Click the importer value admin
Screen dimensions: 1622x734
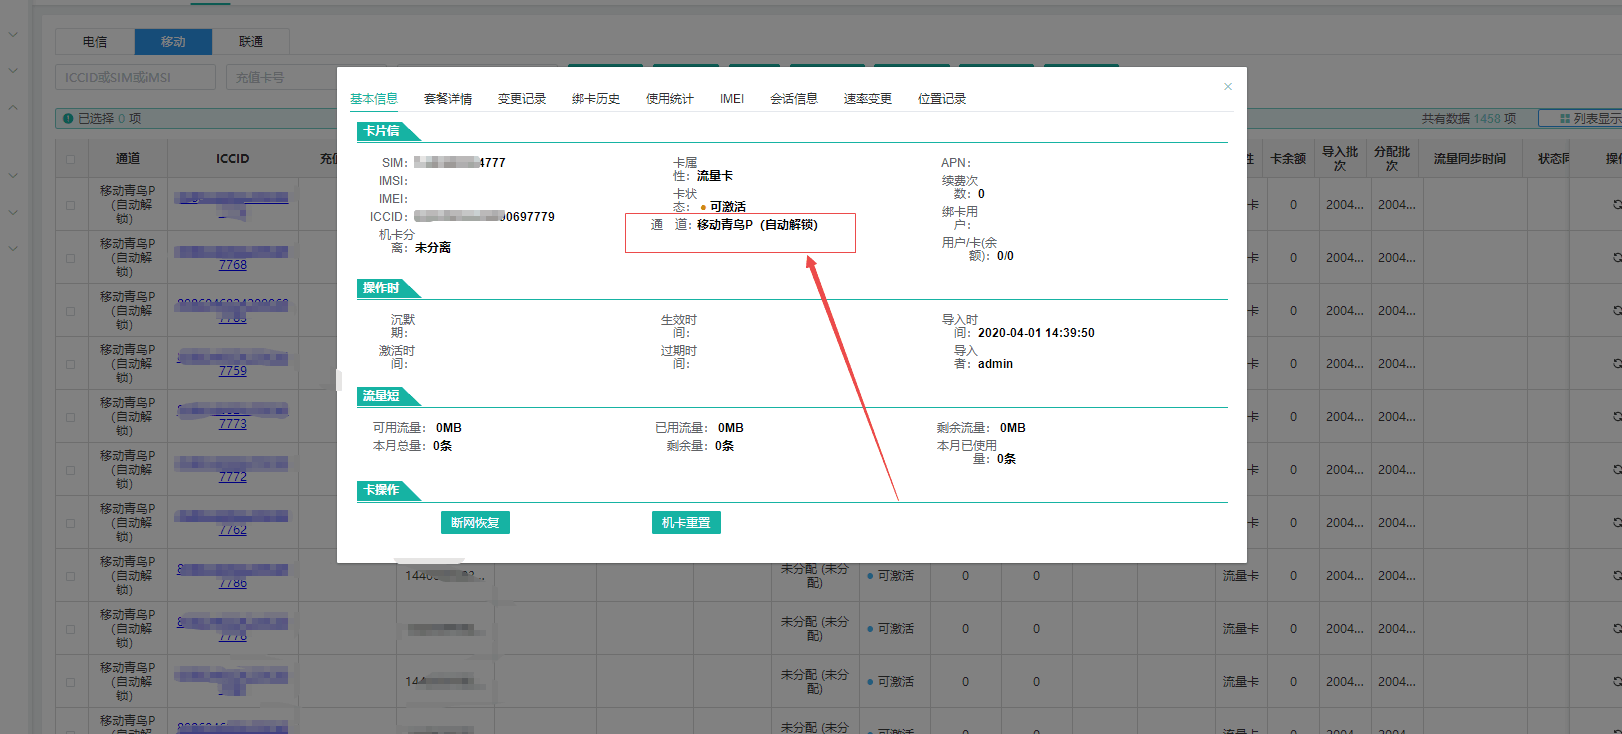(995, 364)
